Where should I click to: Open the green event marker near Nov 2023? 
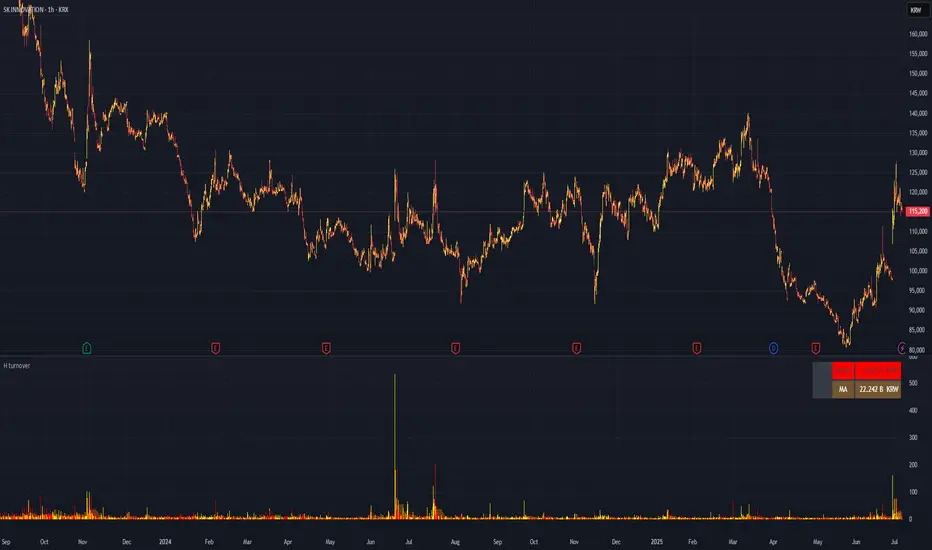(x=87, y=348)
